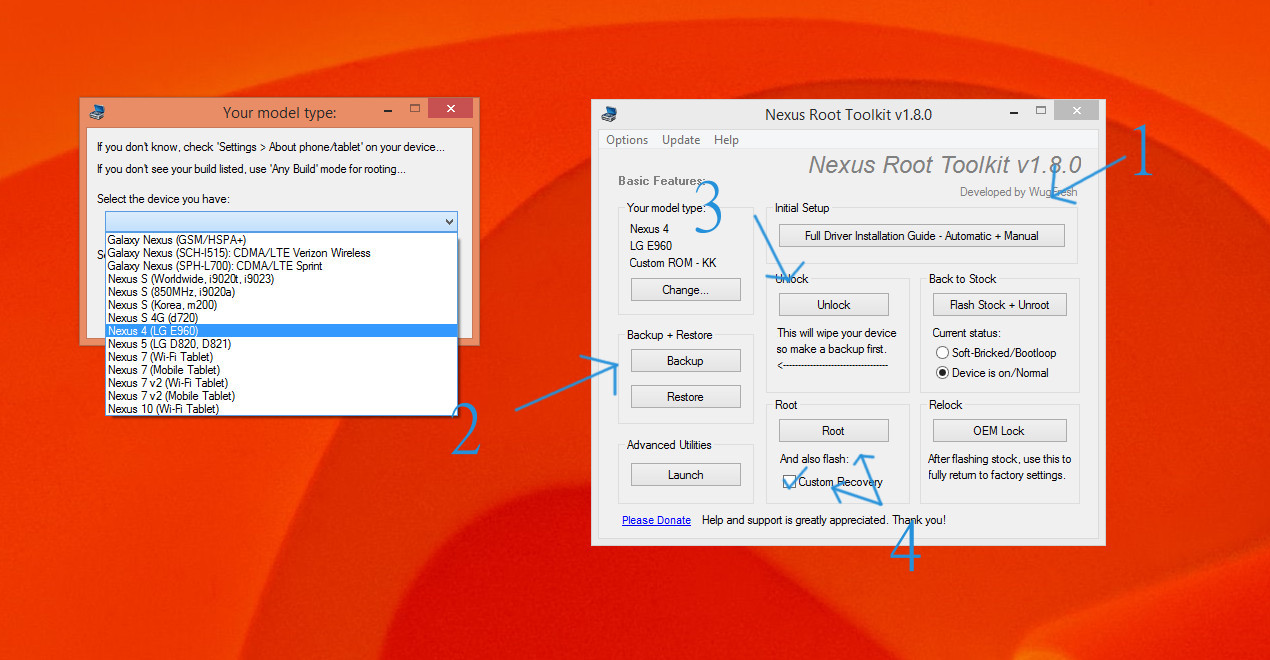Open the Help menu
This screenshot has width=1270, height=660.
point(726,140)
